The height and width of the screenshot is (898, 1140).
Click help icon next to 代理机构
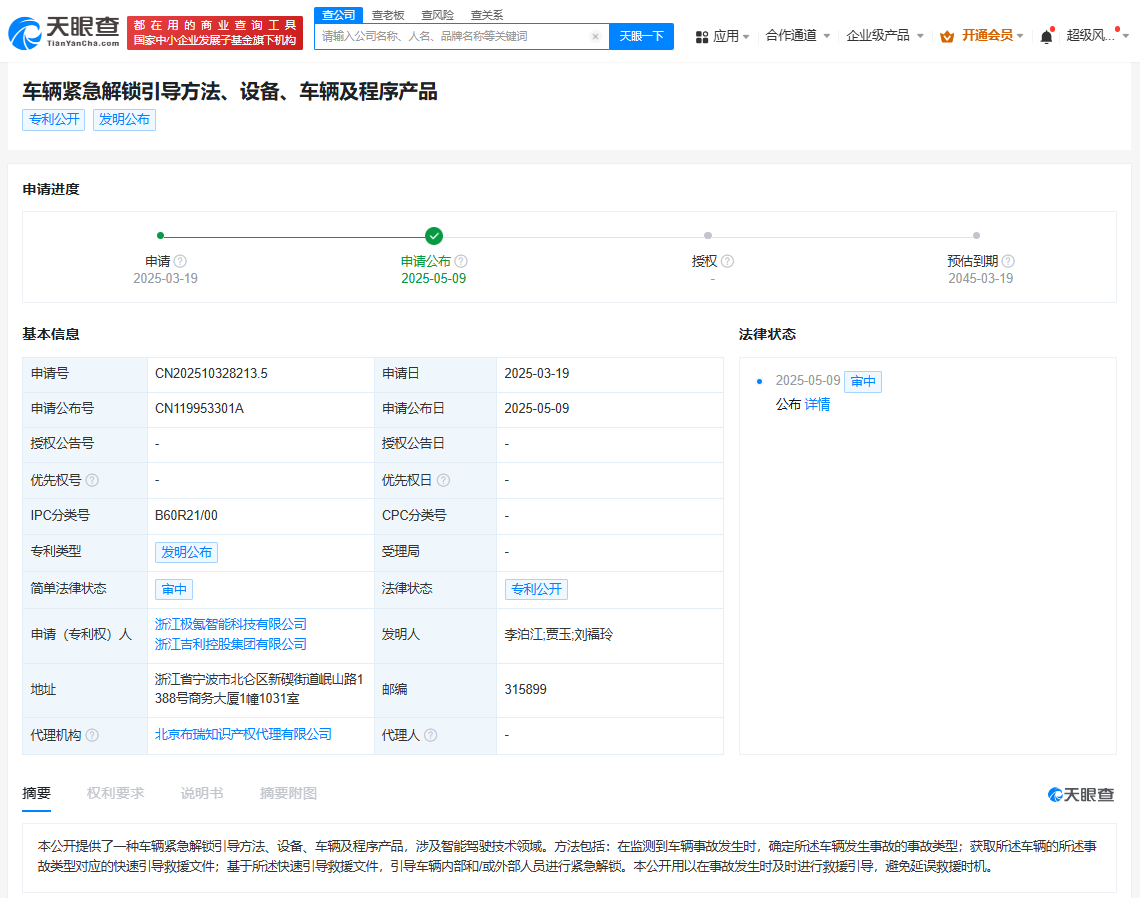point(92,735)
